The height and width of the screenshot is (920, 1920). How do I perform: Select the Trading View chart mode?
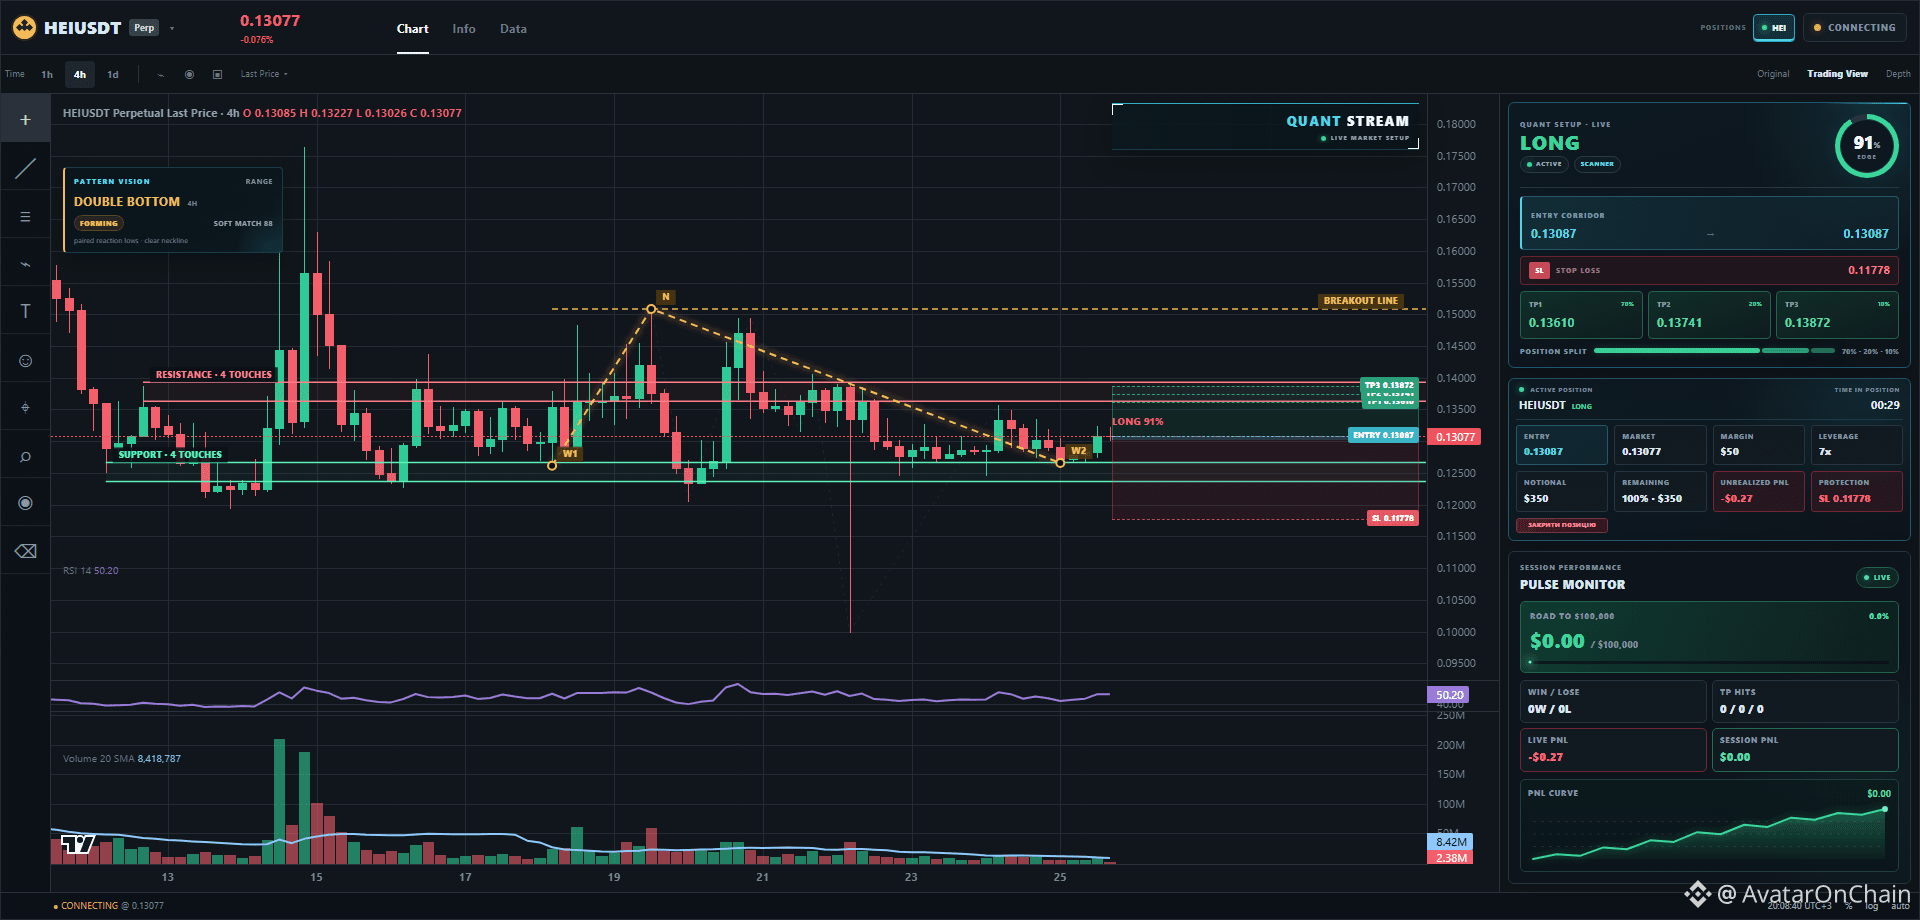pyautogui.click(x=1837, y=74)
